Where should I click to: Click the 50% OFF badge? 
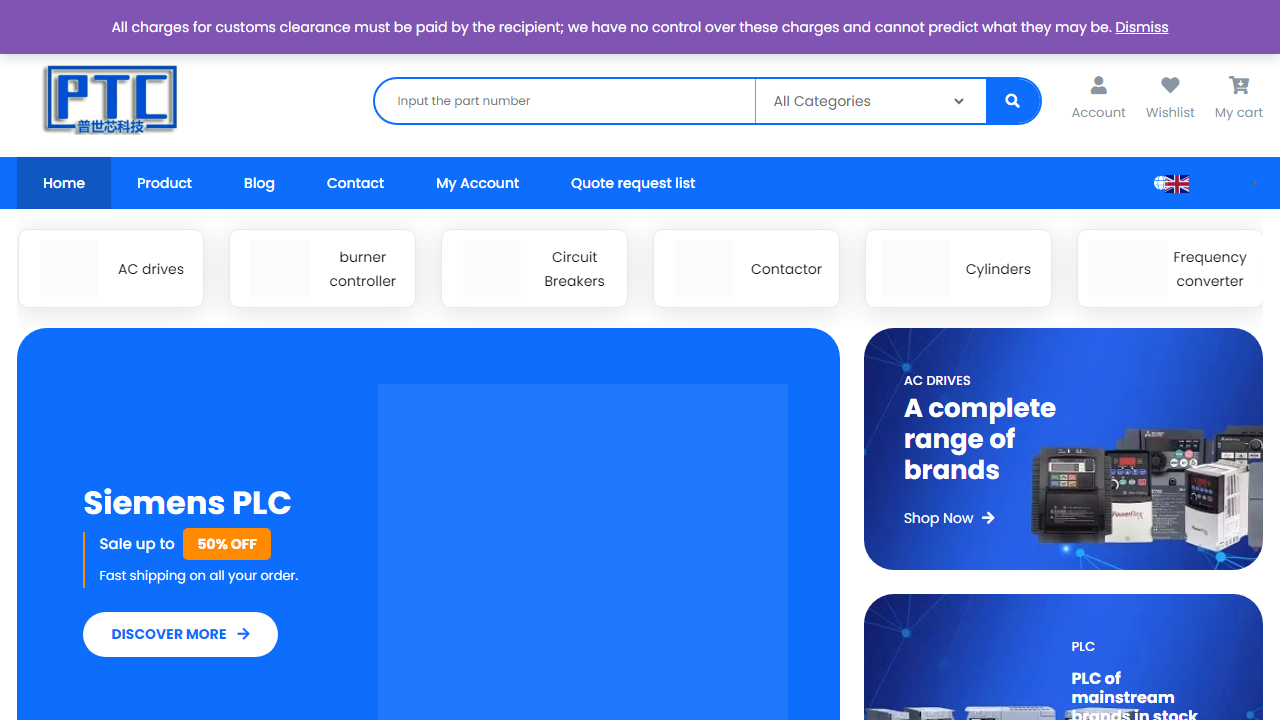pos(227,544)
